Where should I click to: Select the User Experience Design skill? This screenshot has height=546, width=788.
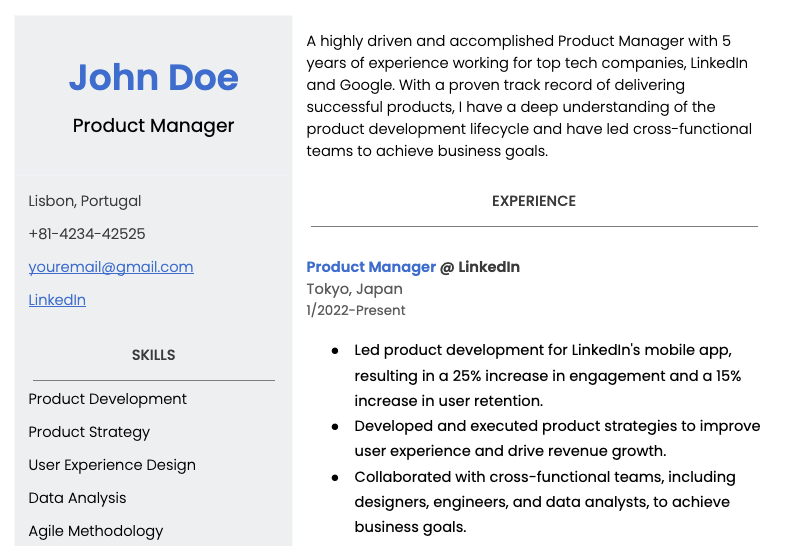[112, 465]
